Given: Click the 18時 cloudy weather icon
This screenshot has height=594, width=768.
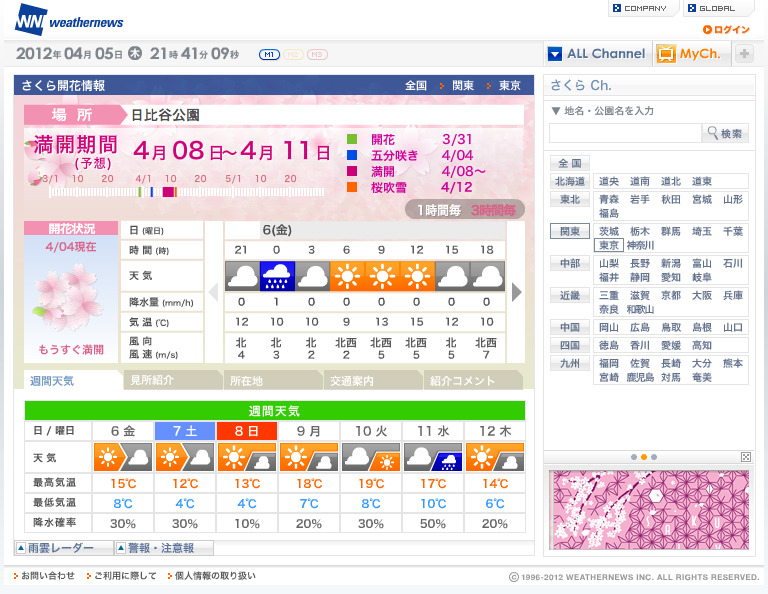Looking at the screenshot, I should (487, 276).
